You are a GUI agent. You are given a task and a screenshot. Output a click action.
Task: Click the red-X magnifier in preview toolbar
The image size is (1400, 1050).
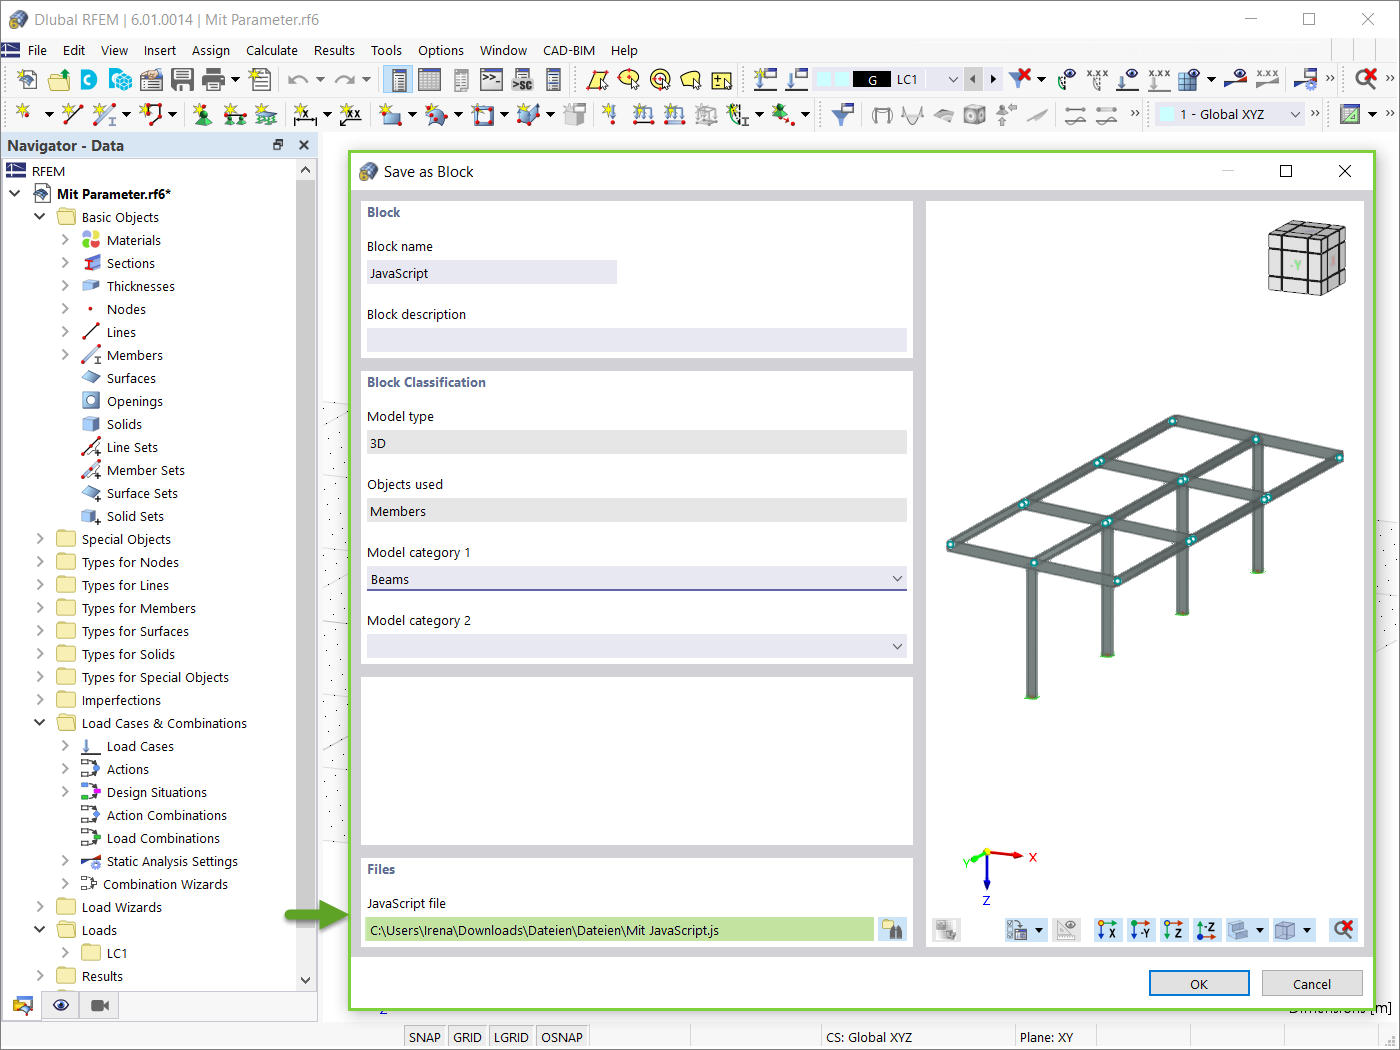click(x=1344, y=930)
